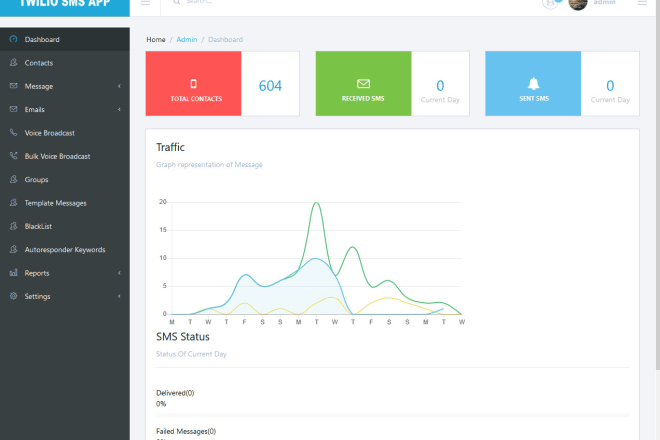Click the green Received SMS card

coord(364,83)
